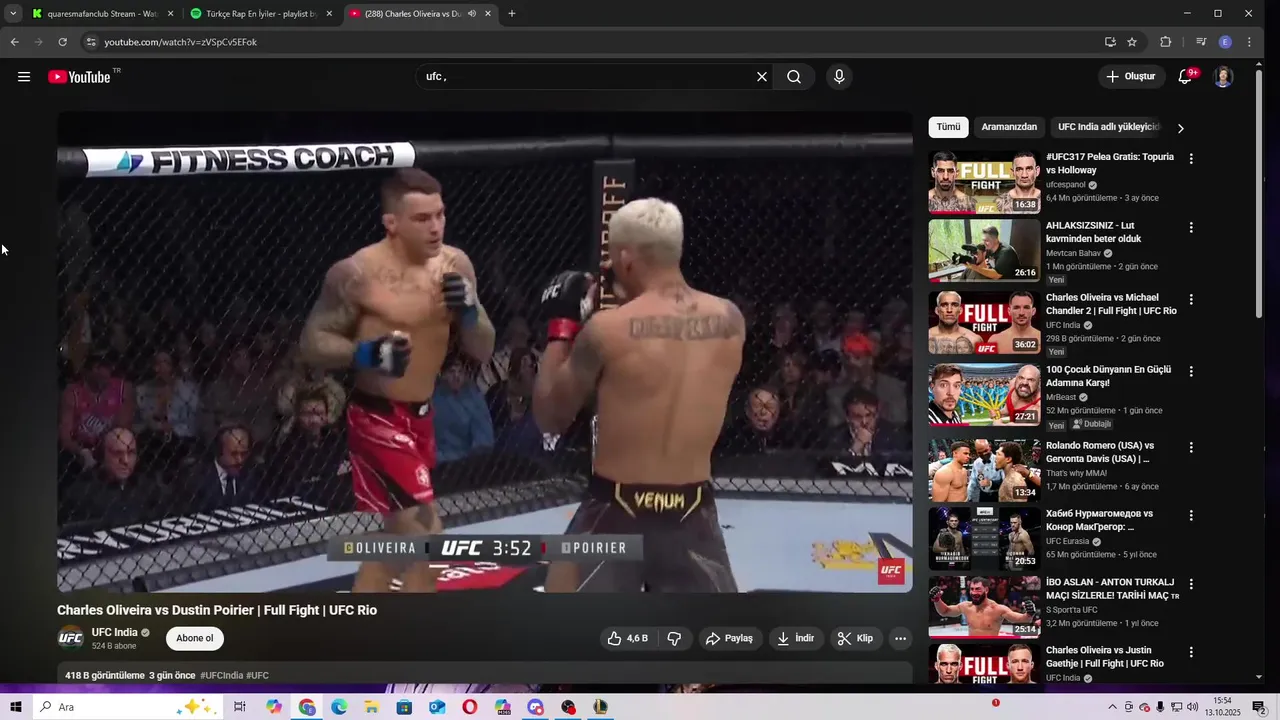1280x720 pixels.
Task: Open the Oluştur create button
Action: 1131,77
